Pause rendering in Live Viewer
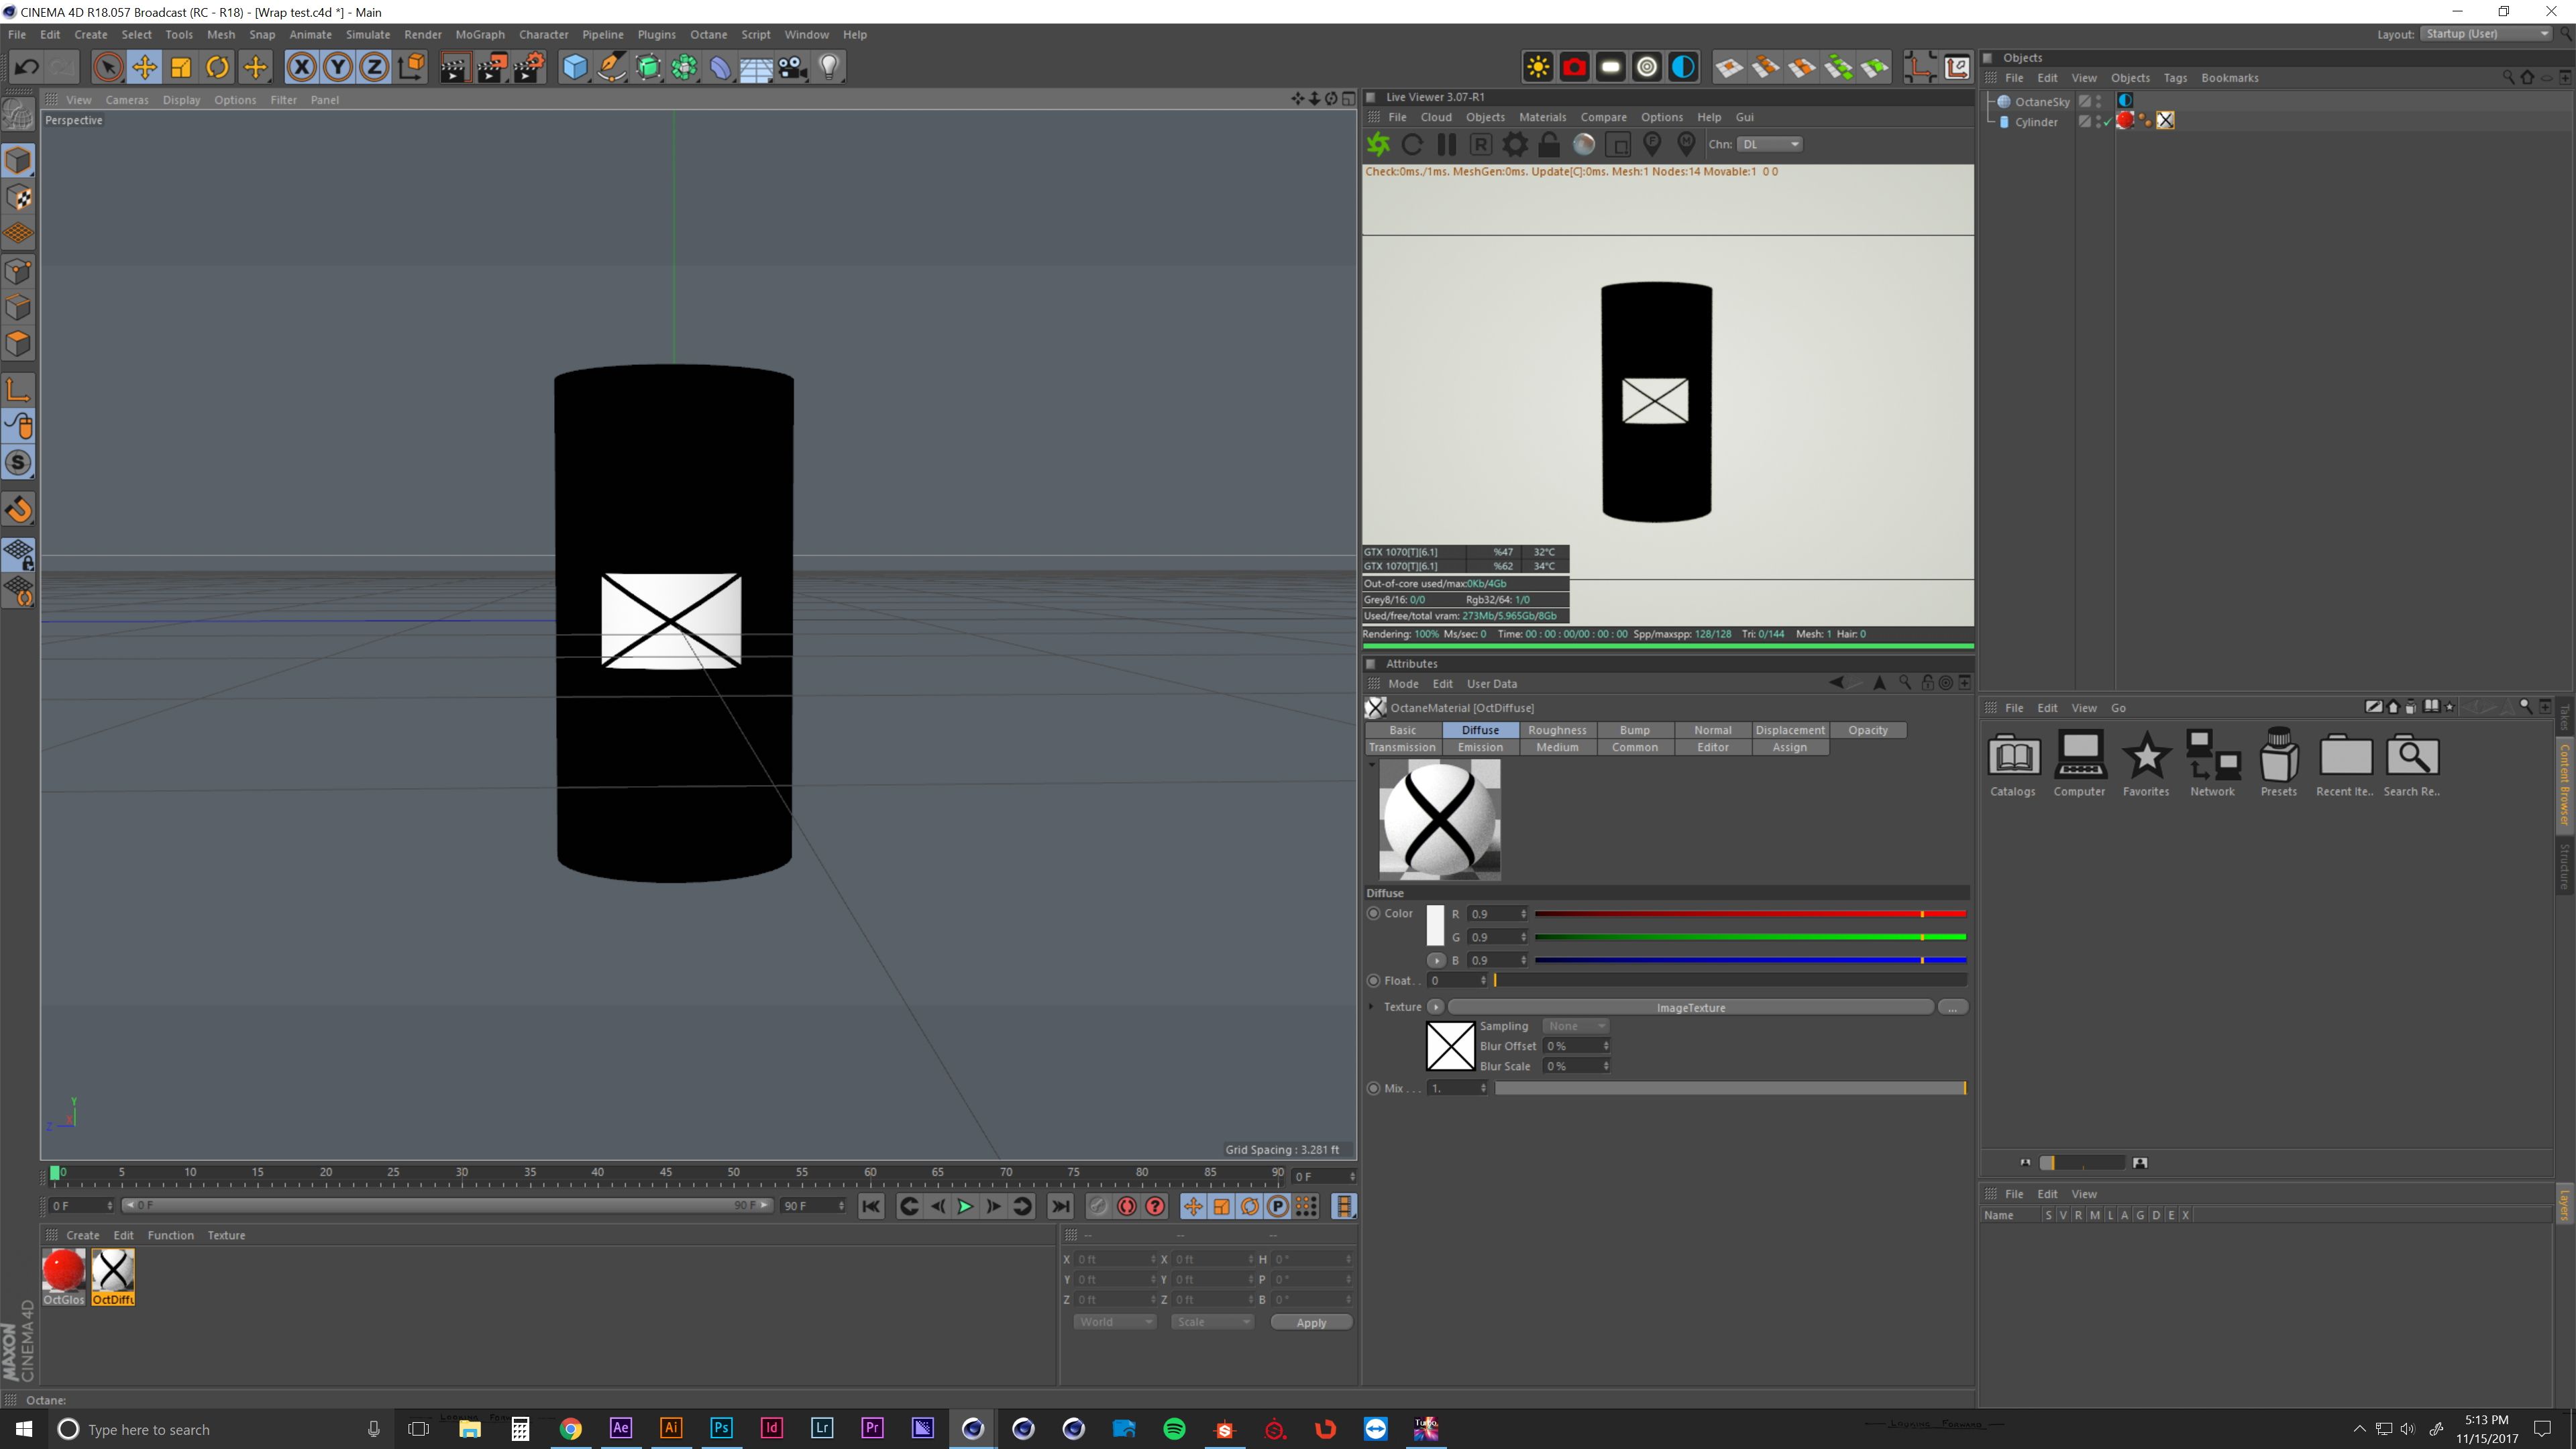Image resolution: width=2576 pixels, height=1449 pixels. point(1446,144)
